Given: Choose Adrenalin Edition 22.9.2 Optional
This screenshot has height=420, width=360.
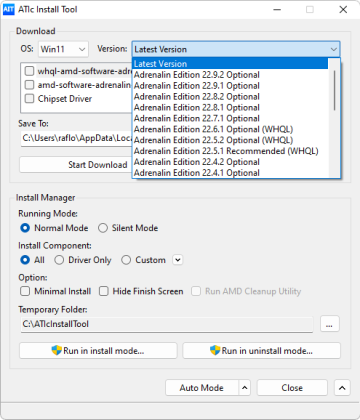Looking at the screenshot, I should coord(230,75).
